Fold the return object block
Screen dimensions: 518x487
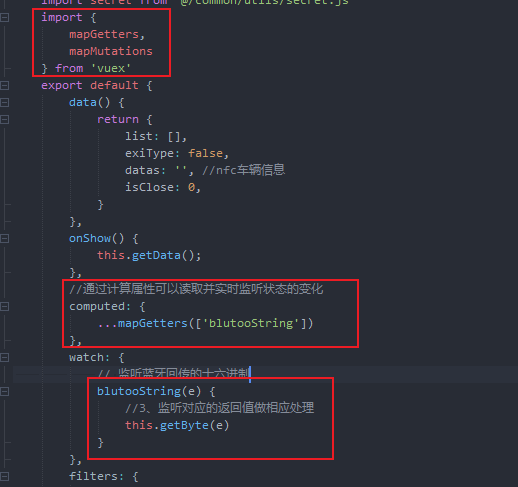(x=4, y=119)
